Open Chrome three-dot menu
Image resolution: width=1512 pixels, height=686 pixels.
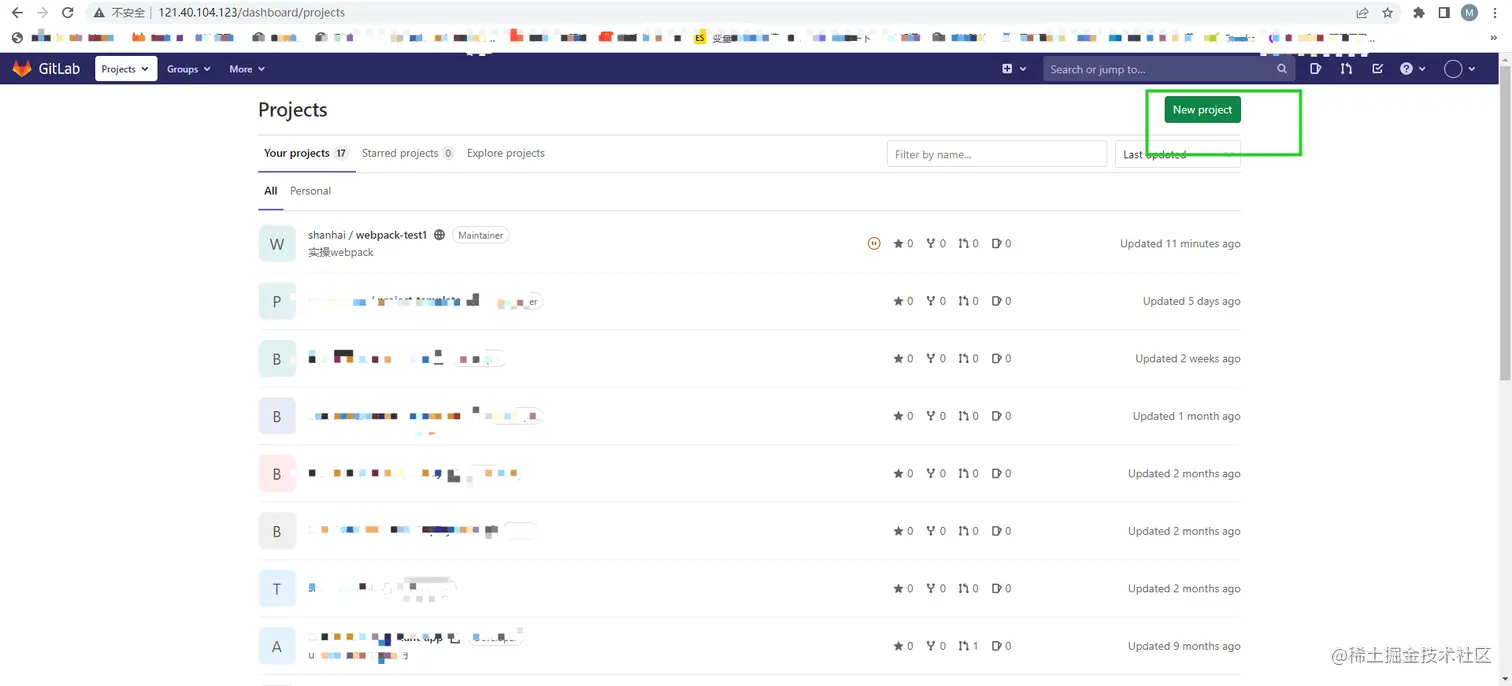click(1494, 13)
